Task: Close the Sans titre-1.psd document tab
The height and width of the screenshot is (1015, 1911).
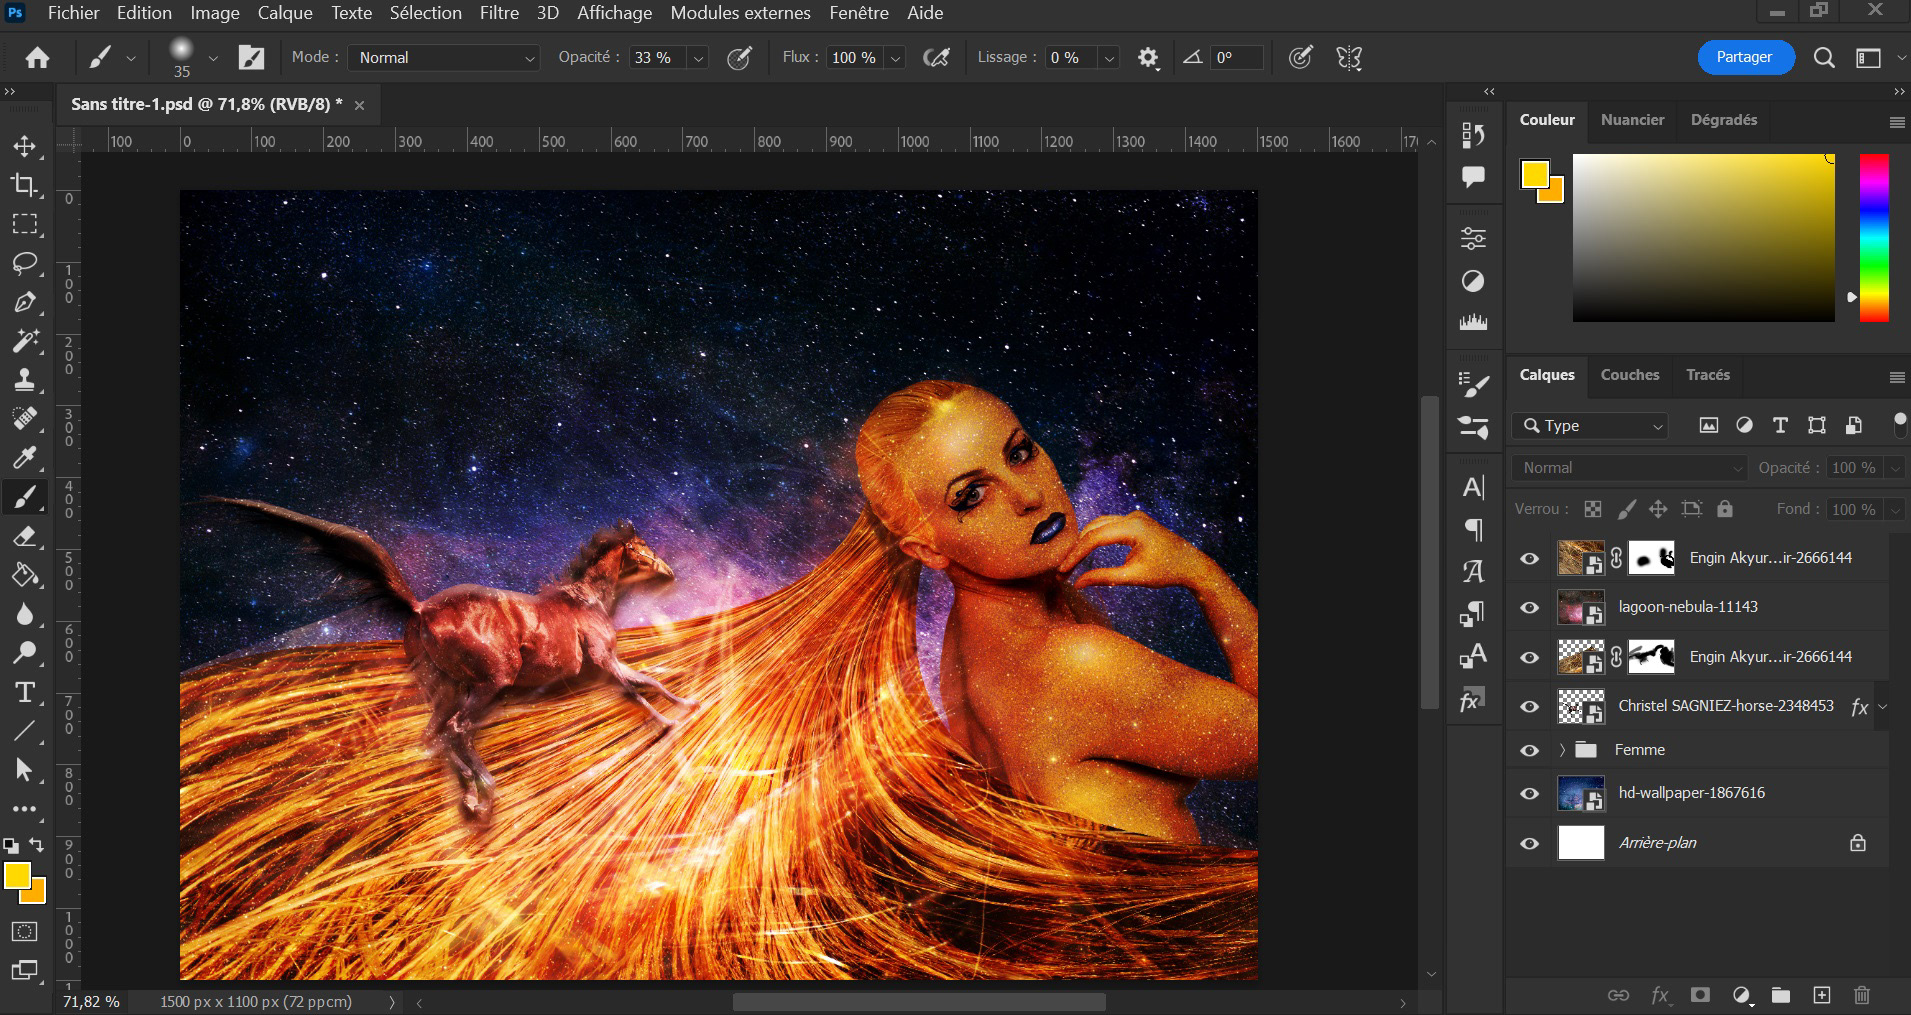Action: [x=359, y=105]
